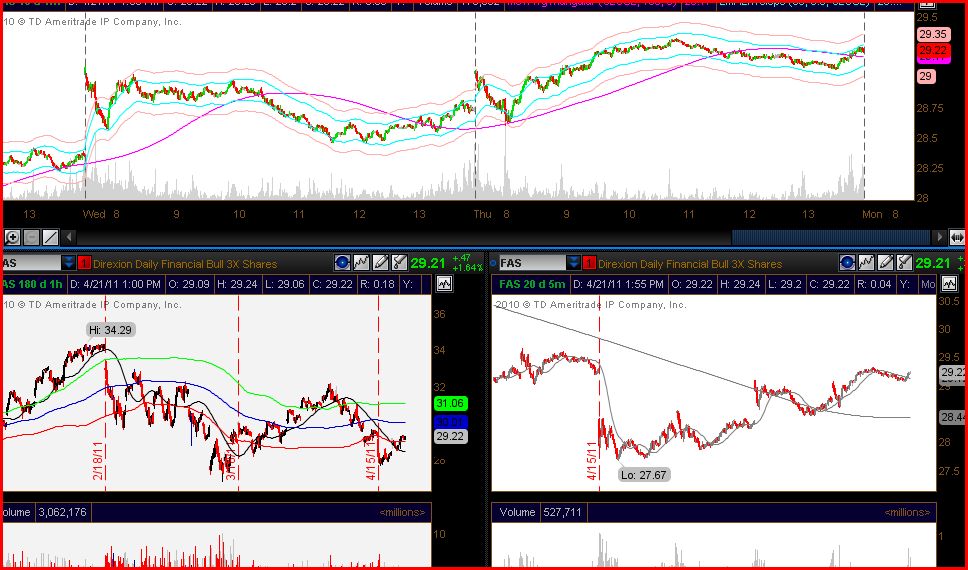Click the symbol input field in the left chart
This screenshot has height=570, width=968.
pos(31,264)
